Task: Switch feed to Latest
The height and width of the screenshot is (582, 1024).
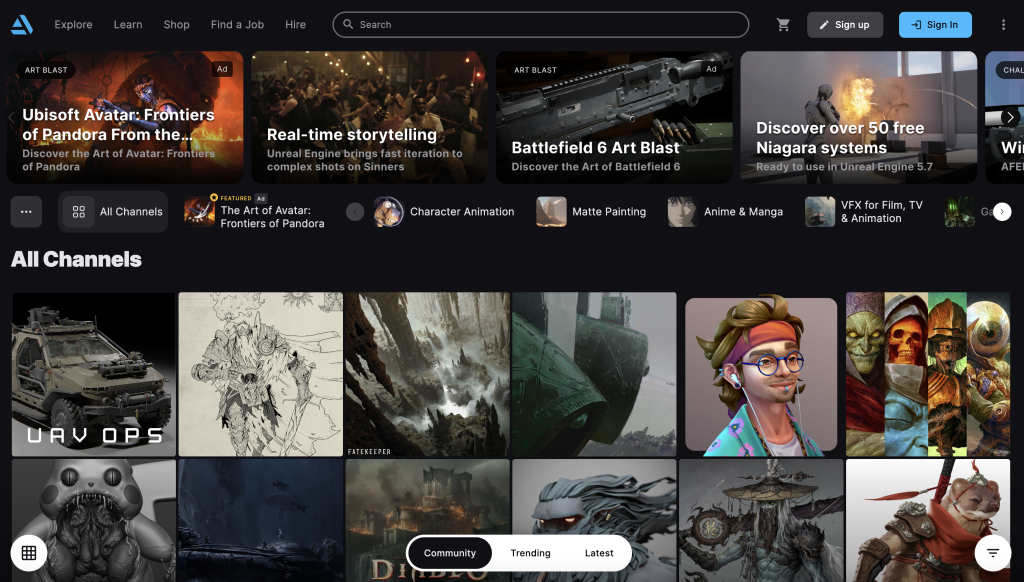Action: 599,552
